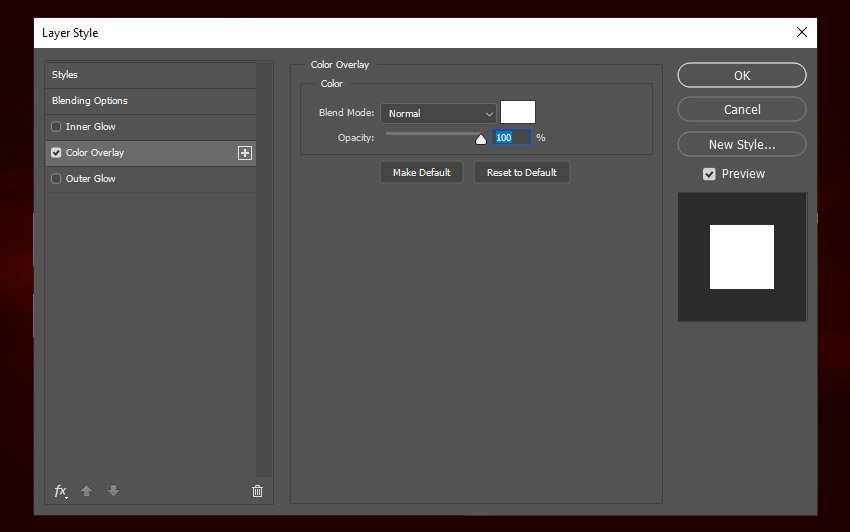
Task: Click the fx add effect icon
Action: click(60, 491)
